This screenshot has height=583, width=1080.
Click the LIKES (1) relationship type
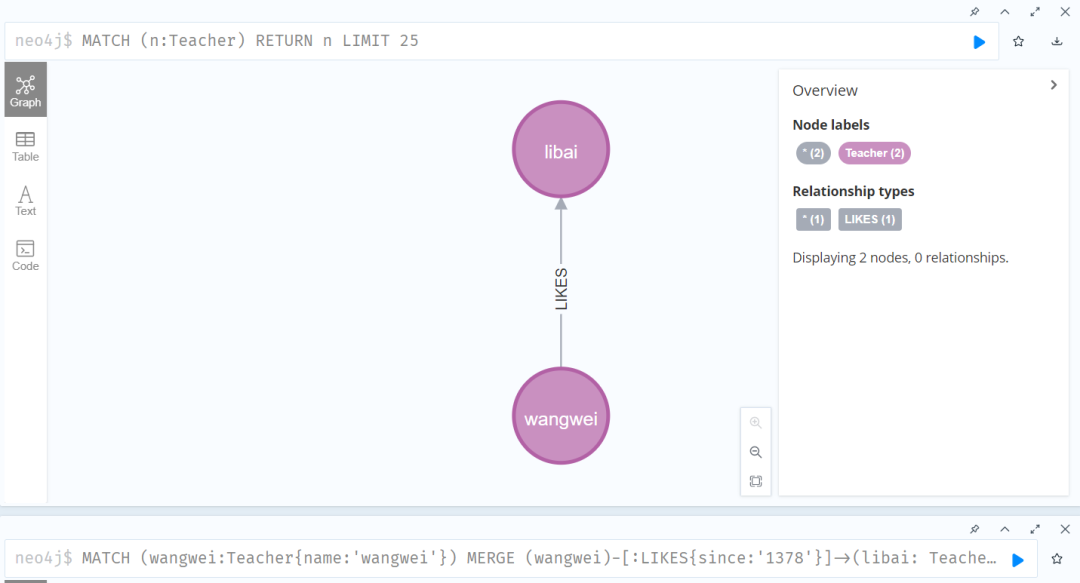click(x=869, y=219)
